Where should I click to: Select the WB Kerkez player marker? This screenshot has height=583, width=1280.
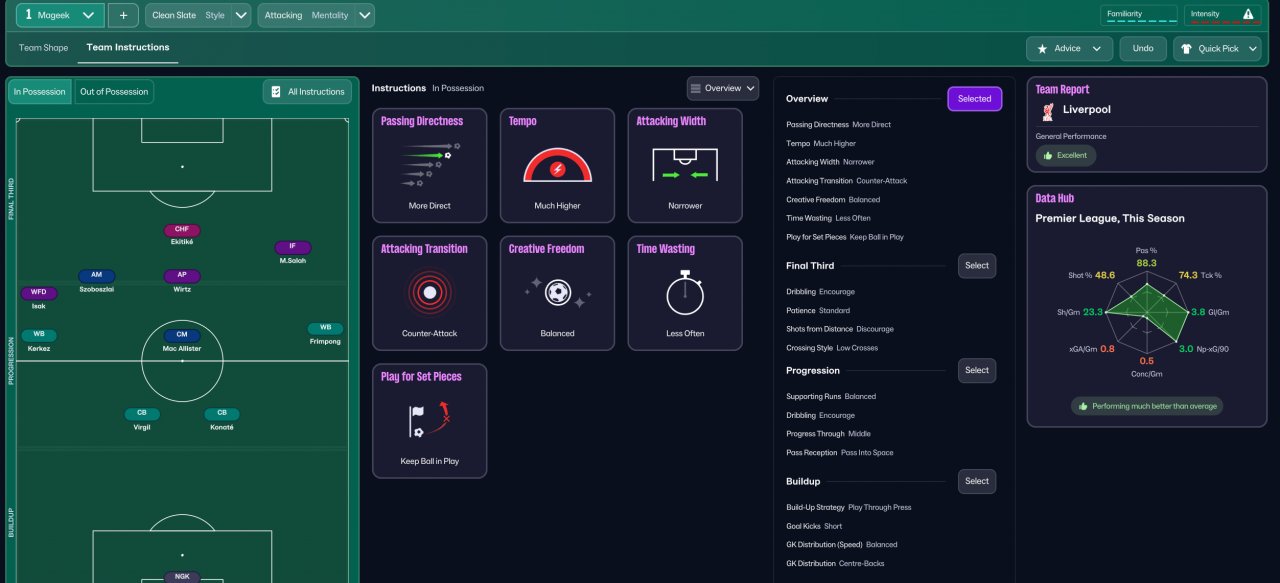tap(39, 340)
